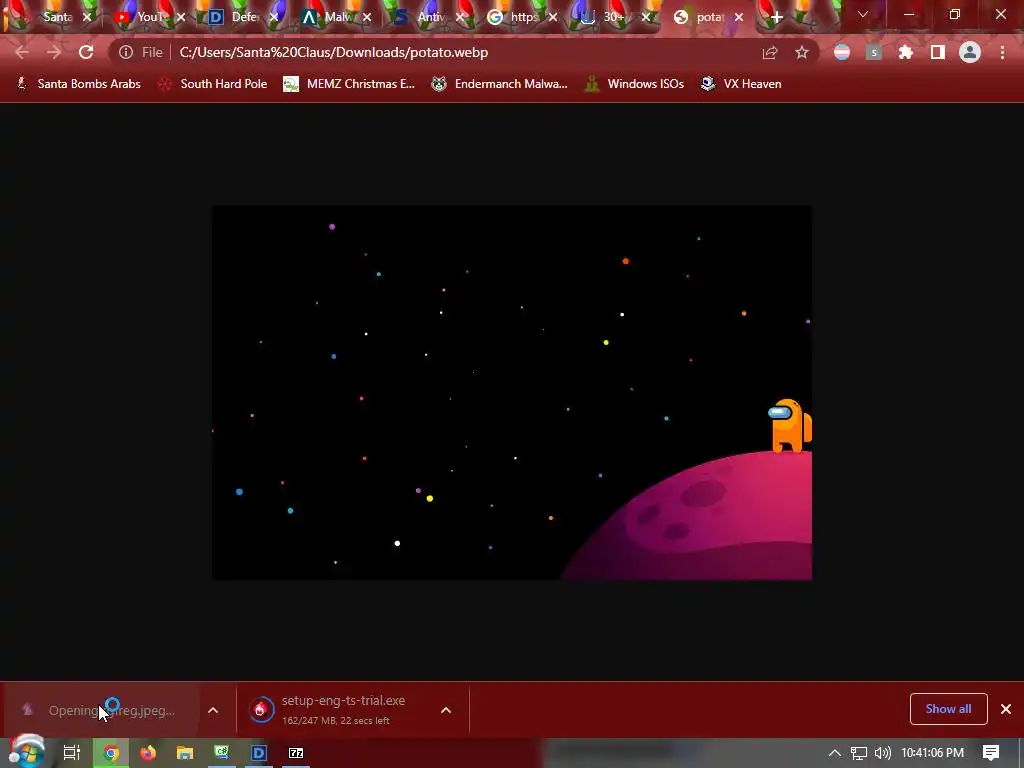Go back to the previous page

pyautogui.click(x=22, y=52)
